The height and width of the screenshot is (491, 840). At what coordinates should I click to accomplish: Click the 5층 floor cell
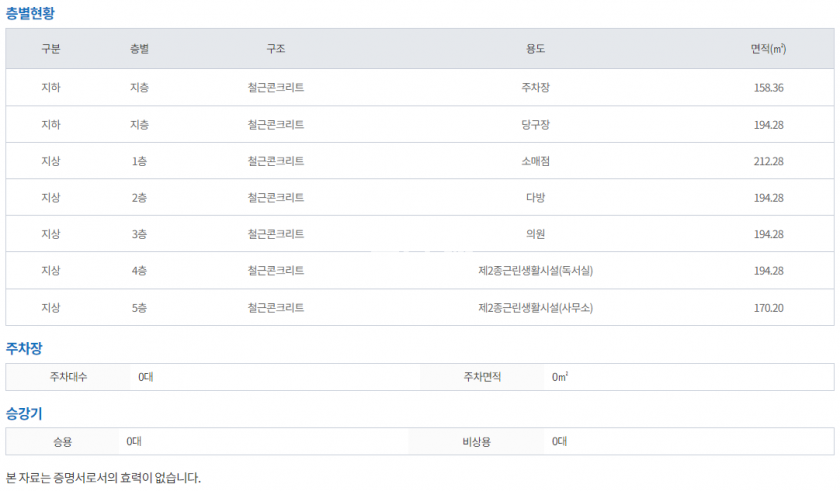click(x=139, y=308)
